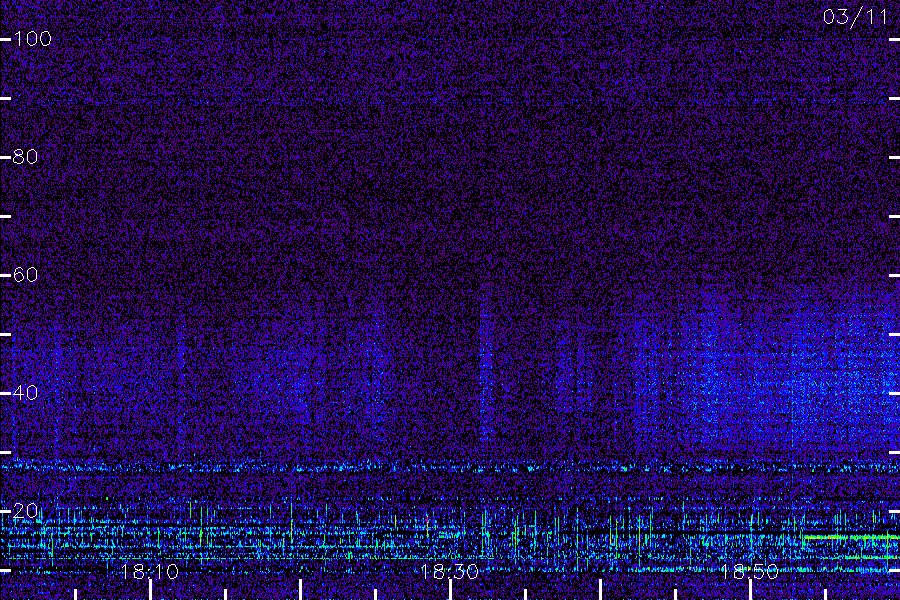Click the 18:50 time axis label
900x600 pixels.
[x=749, y=572]
